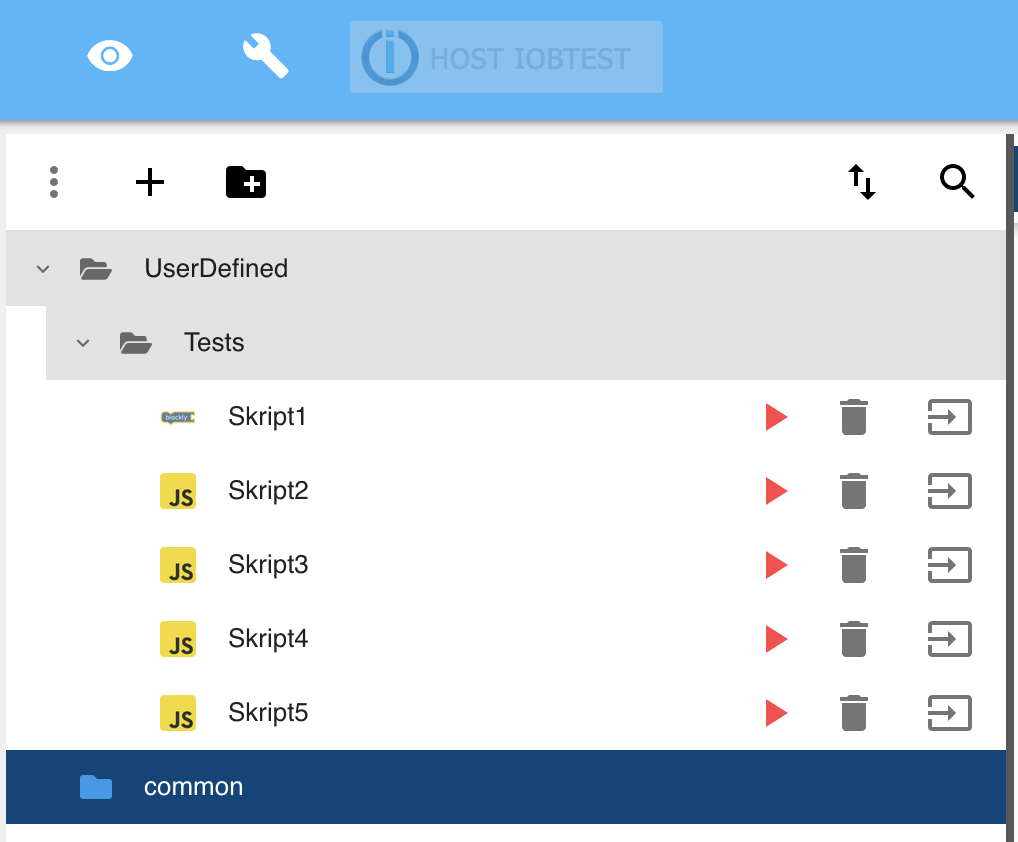Screen dimensions: 1018x842
Task: Open Skript1 with the arrow-box icon
Action: coord(950,417)
